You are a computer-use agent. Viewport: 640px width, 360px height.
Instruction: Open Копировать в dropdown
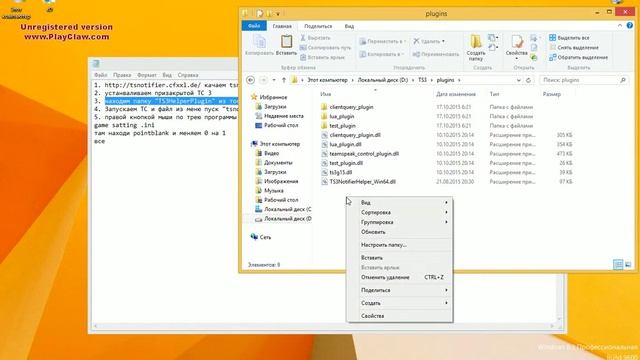(x=382, y=54)
